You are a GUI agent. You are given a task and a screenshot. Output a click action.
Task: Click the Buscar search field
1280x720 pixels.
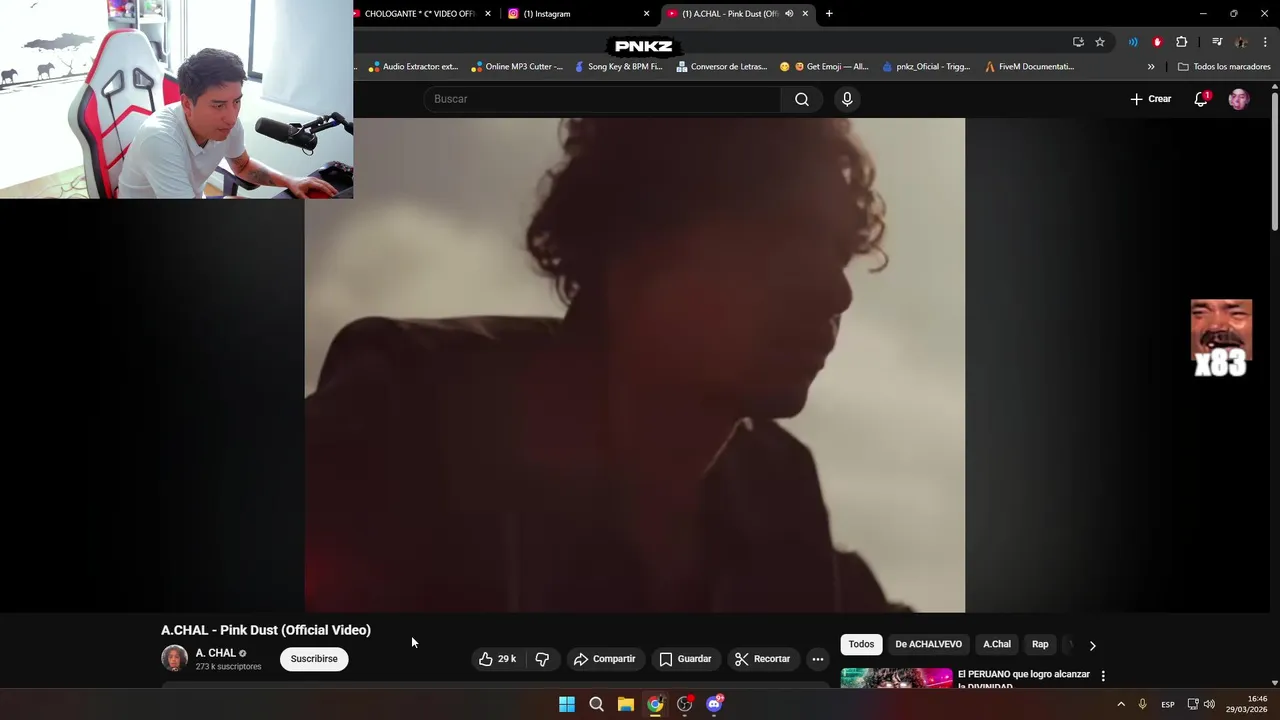point(602,99)
